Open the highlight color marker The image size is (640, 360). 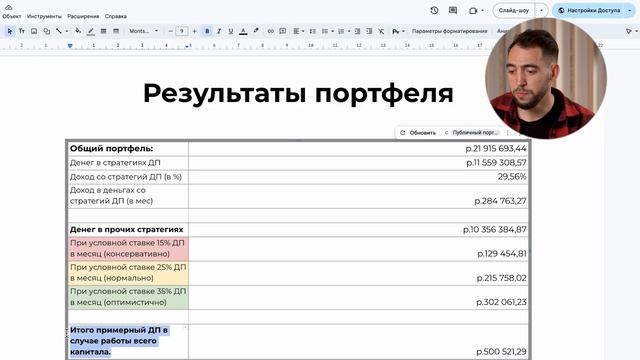pyautogui.click(x=256, y=31)
